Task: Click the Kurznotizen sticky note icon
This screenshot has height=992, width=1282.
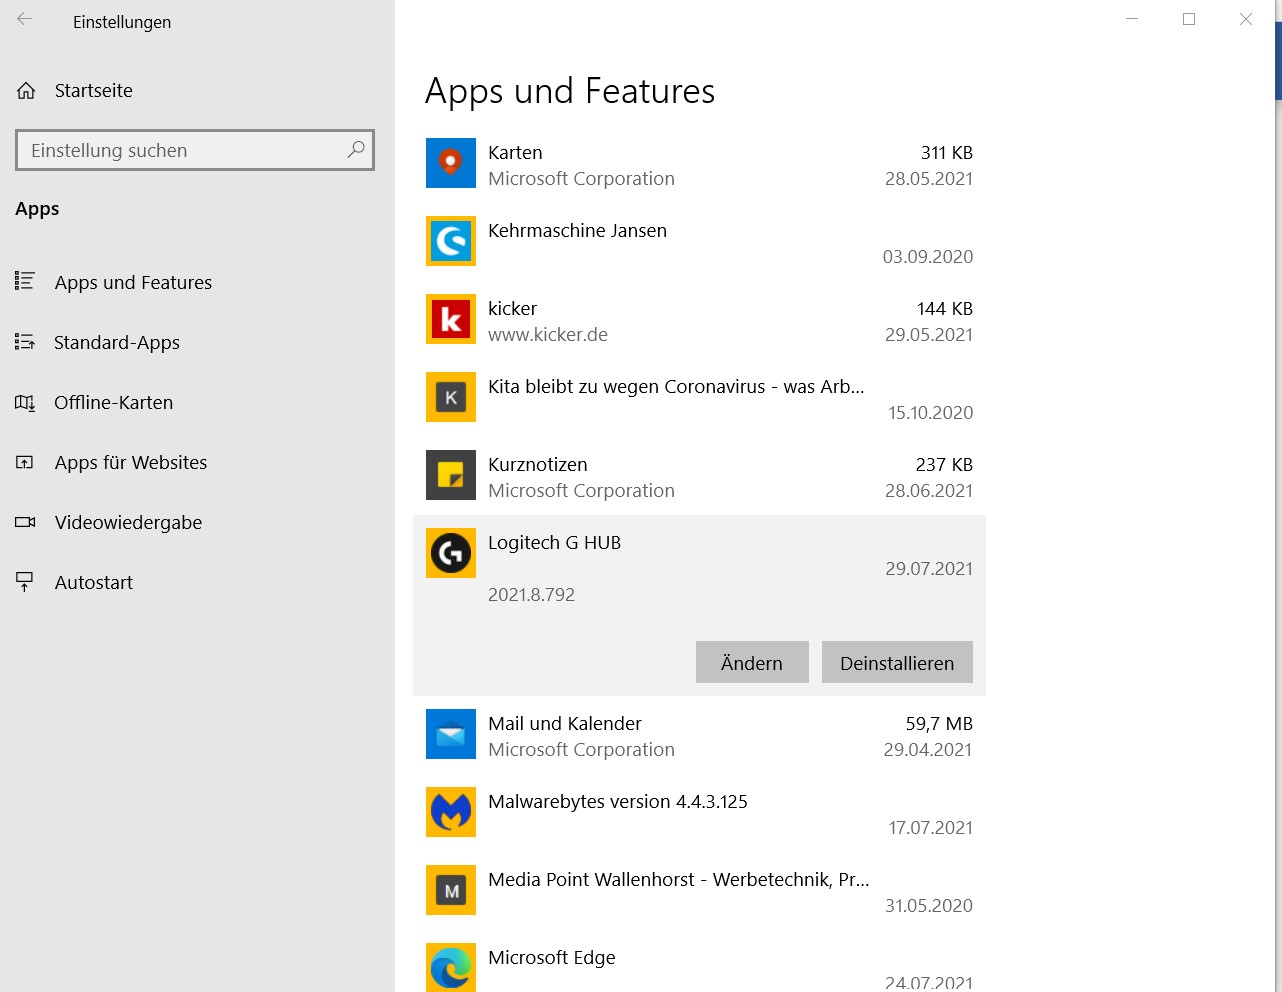Action: click(x=451, y=475)
